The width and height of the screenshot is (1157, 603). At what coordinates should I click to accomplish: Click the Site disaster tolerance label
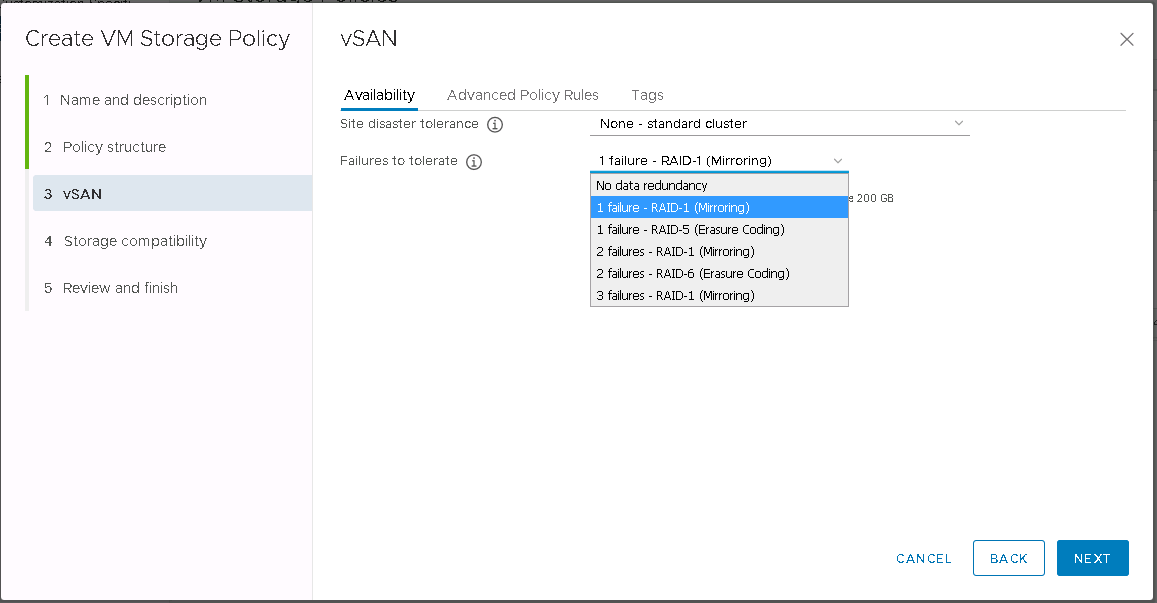409,123
